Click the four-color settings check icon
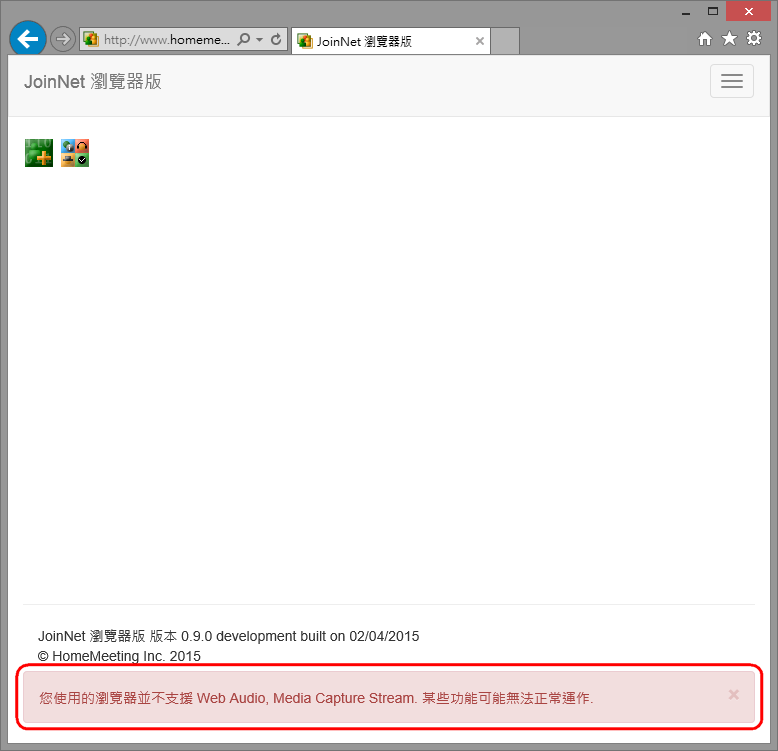Image resolution: width=778 pixels, height=751 pixels. click(75, 153)
